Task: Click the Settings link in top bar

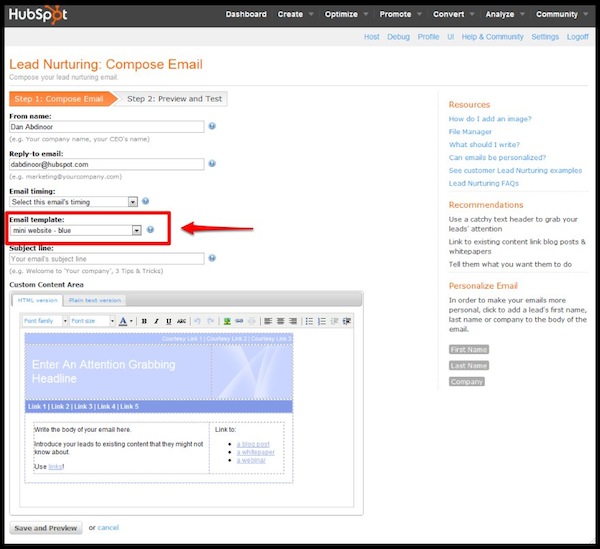Action: (545, 37)
